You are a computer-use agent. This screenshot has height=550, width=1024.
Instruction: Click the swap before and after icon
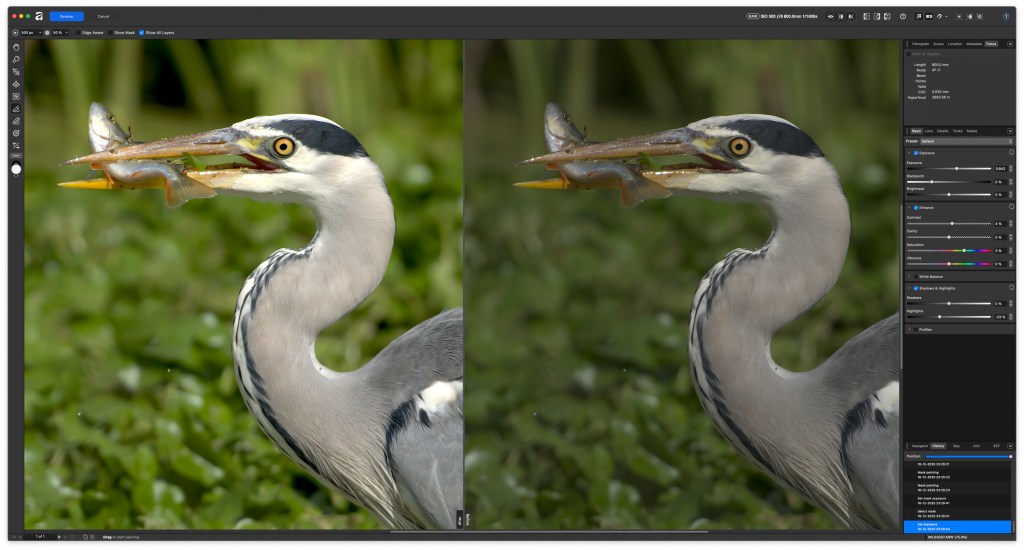pos(887,16)
